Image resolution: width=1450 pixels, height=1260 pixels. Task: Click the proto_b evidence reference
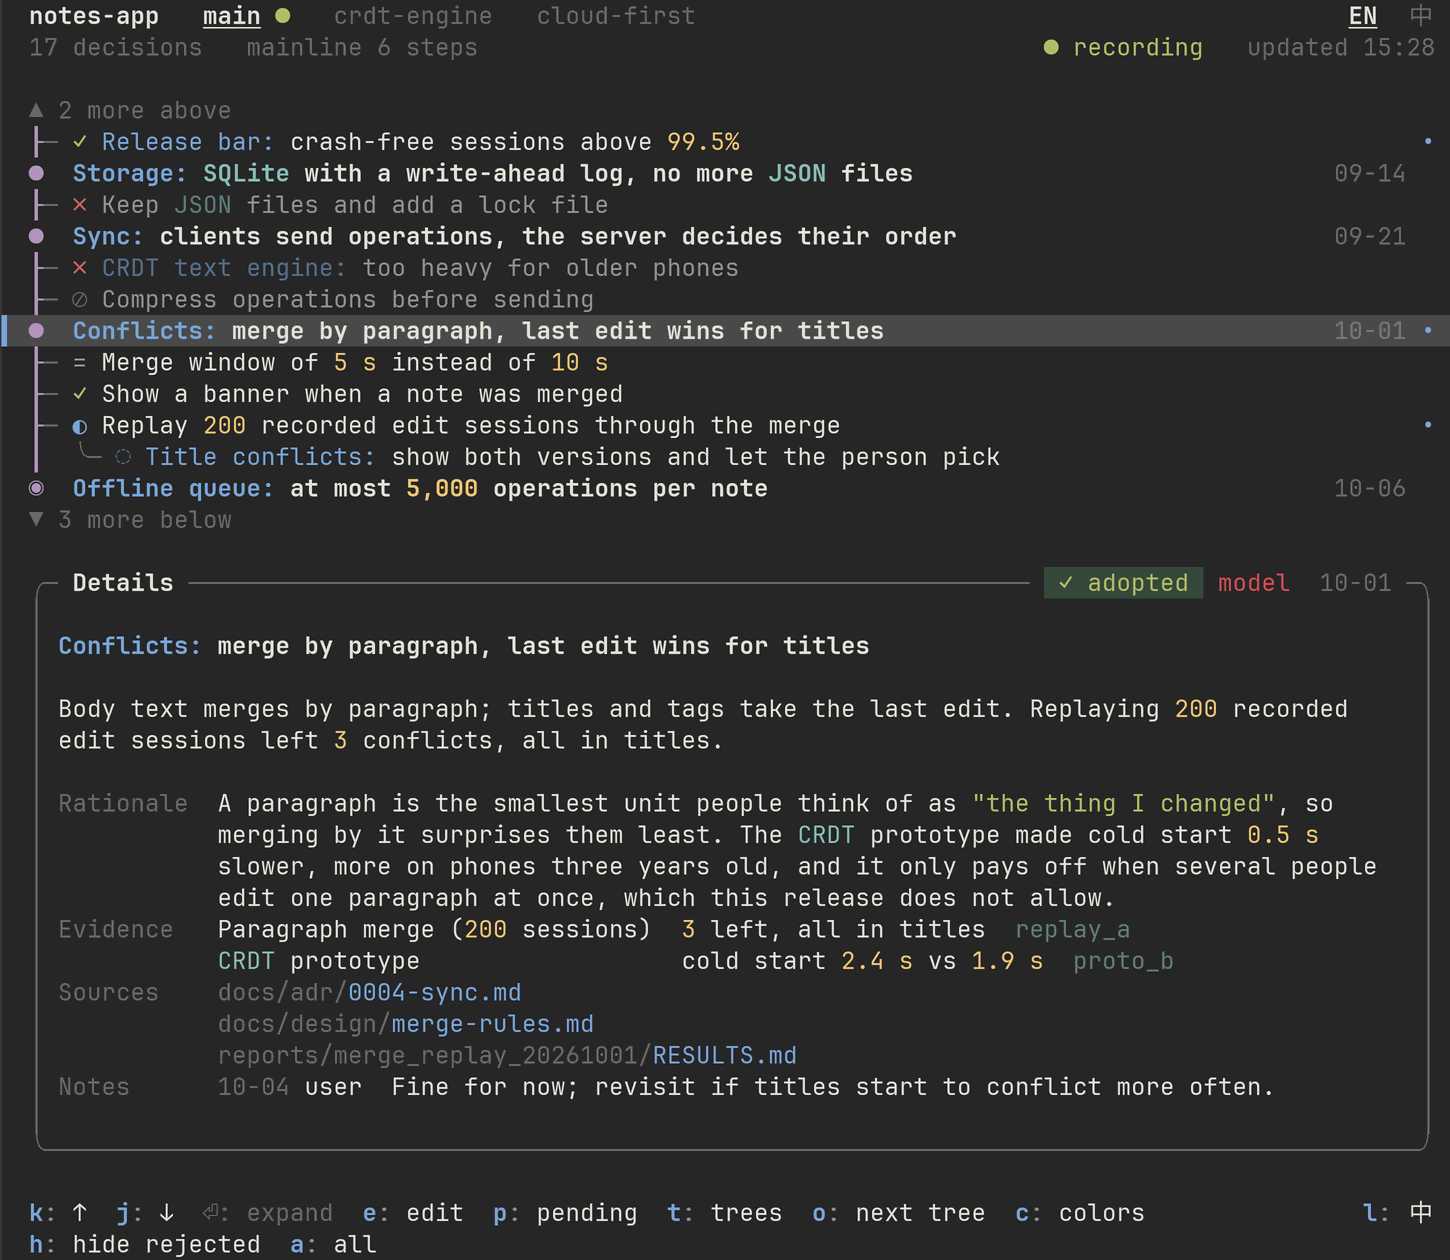(1123, 961)
